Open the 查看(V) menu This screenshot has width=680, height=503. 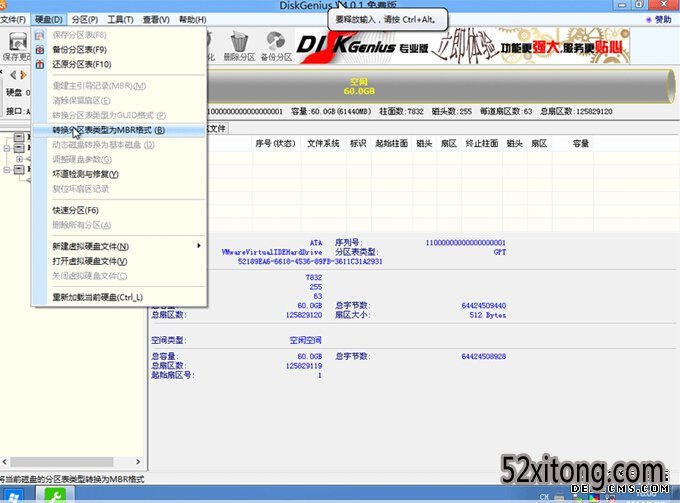[x=156, y=20]
